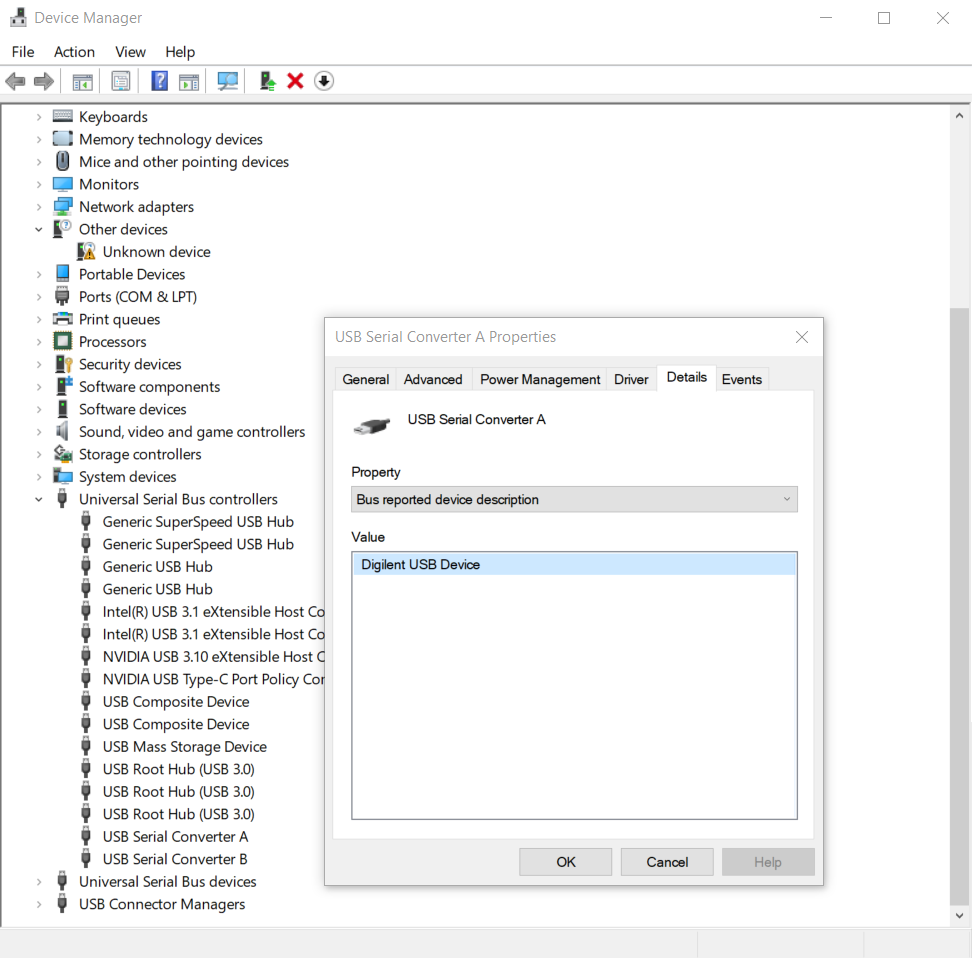Click the OK button in Properties dialog
Image resolution: width=972 pixels, height=958 pixels.
pos(566,862)
